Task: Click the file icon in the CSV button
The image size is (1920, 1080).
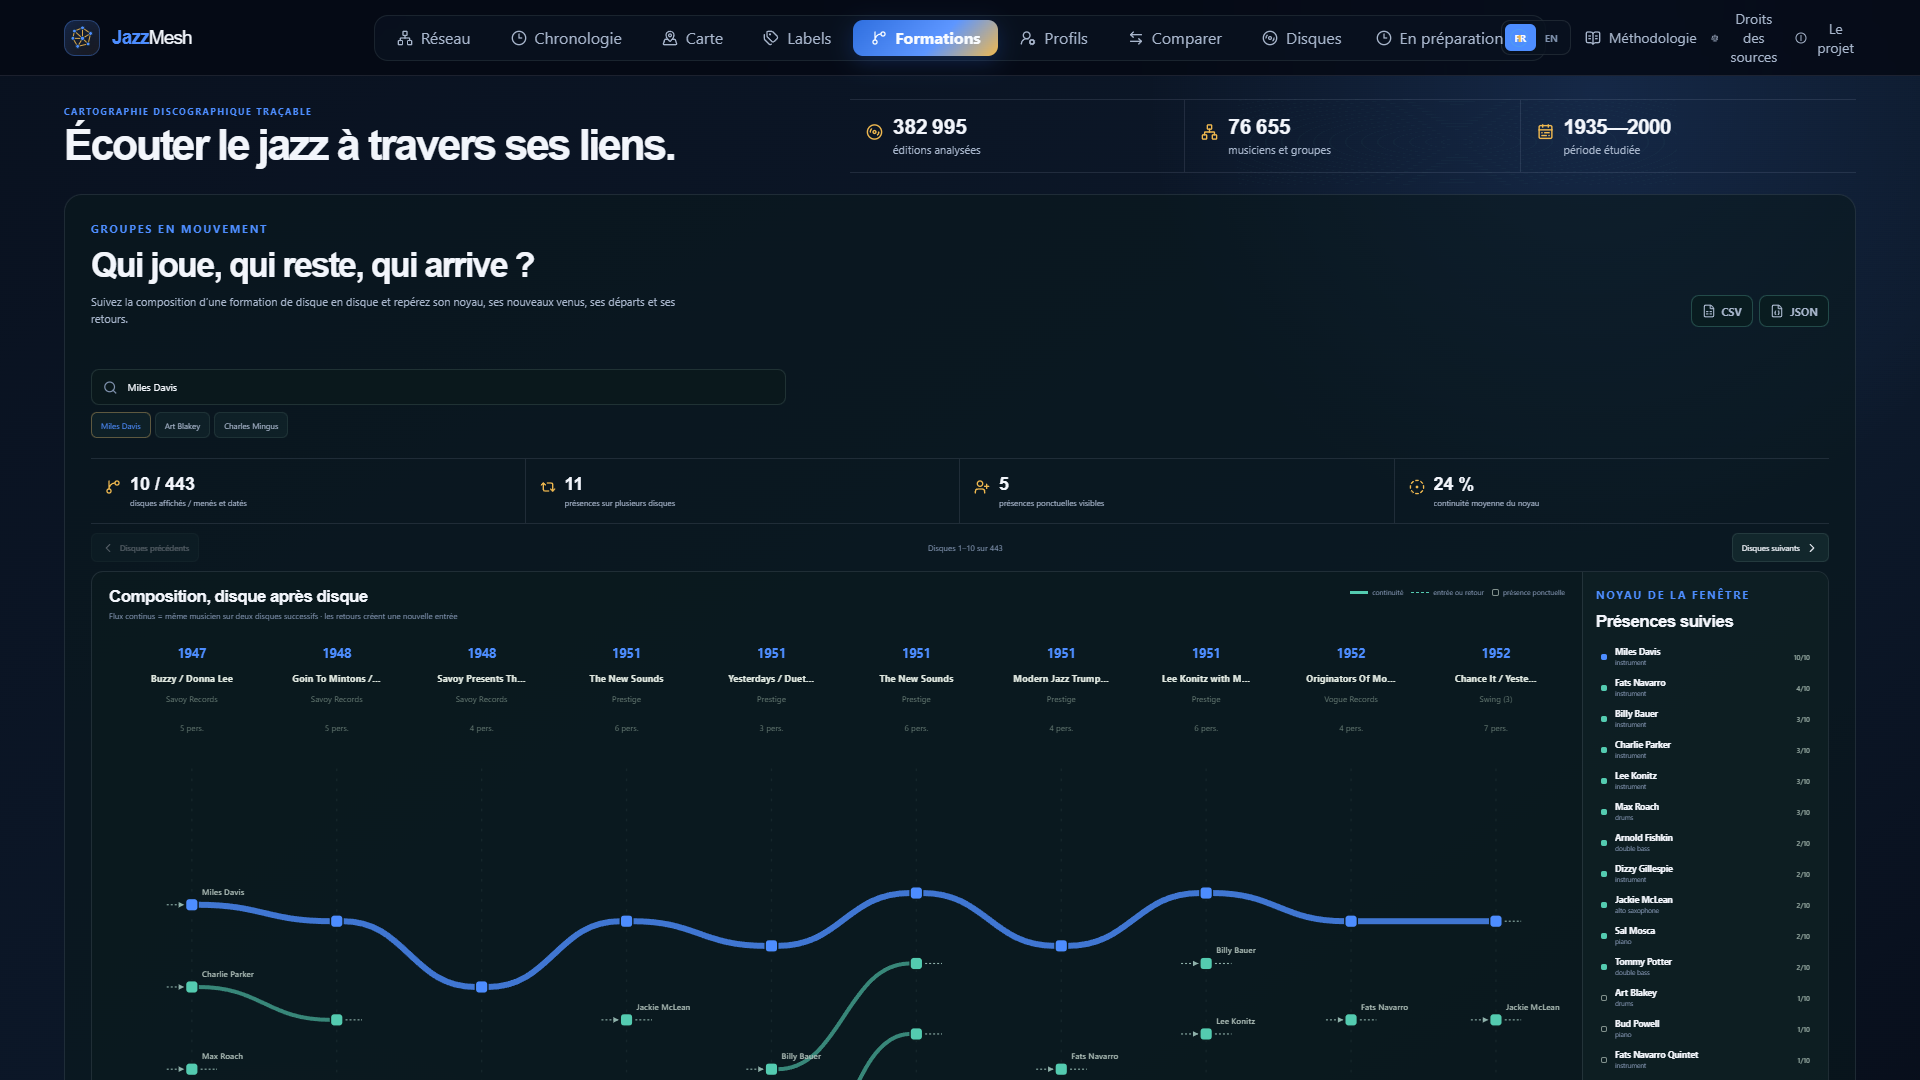Action: point(1709,311)
